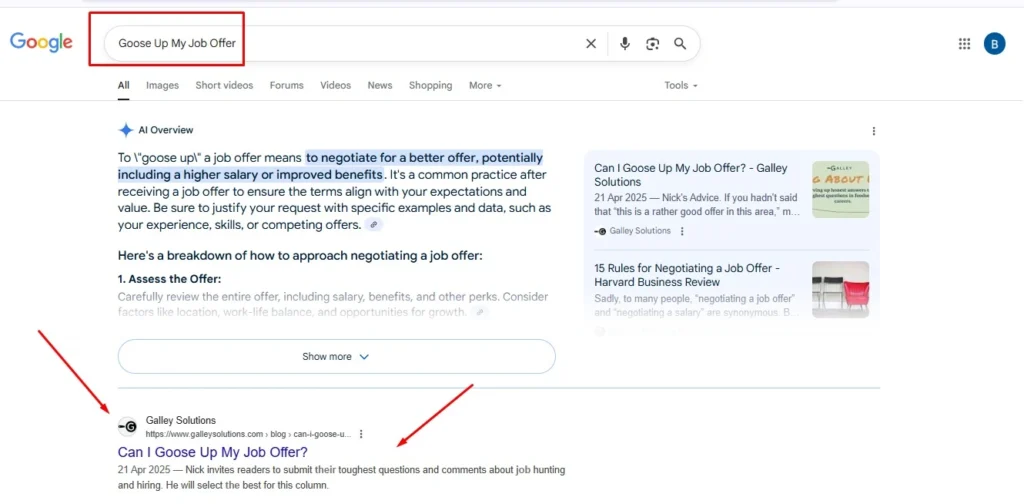The height and width of the screenshot is (504, 1024).
Task: Click the Harvard Business Review chairs thumbnail
Action: (840, 289)
